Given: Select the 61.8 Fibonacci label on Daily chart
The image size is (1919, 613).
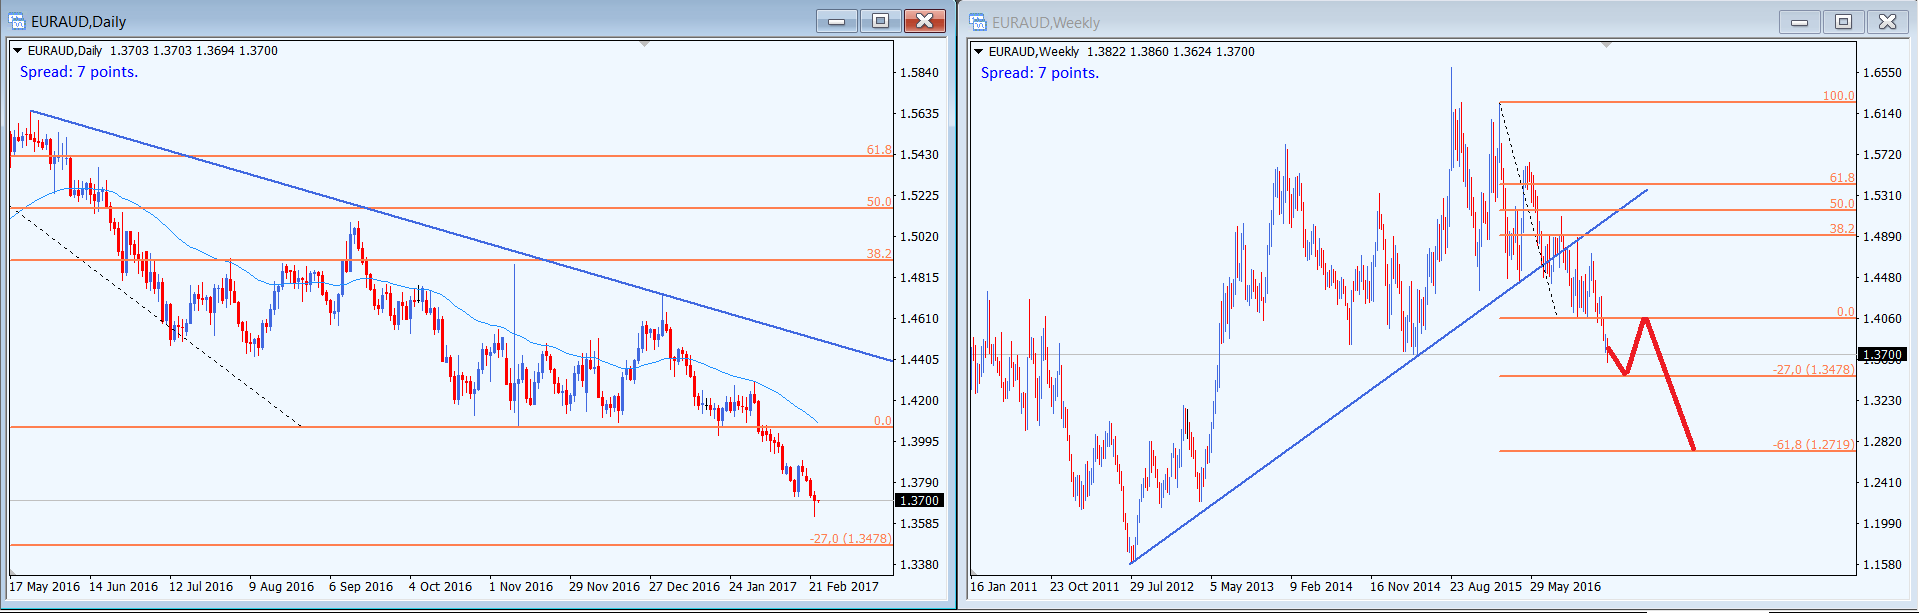Looking at the screenshot, I should [x=879, y=150].
